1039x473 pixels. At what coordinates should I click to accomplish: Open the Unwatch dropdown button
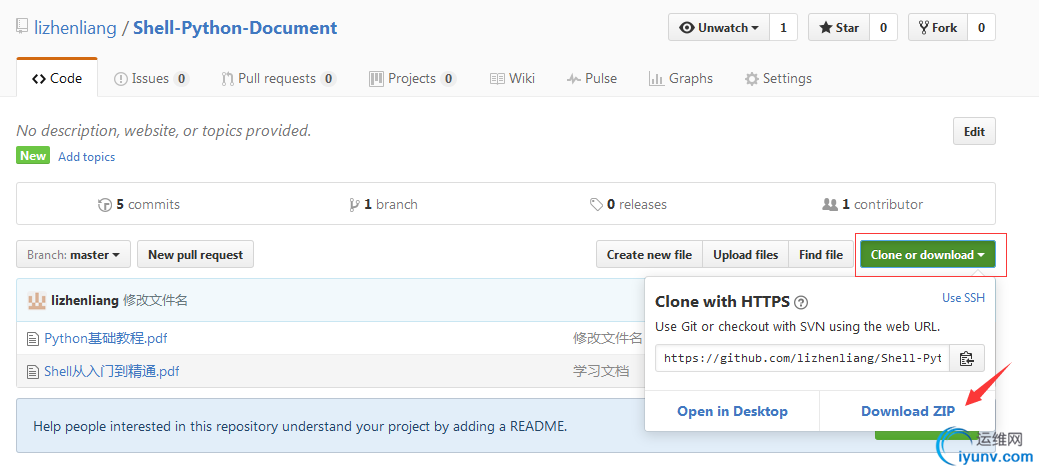(x=719, y=28)
